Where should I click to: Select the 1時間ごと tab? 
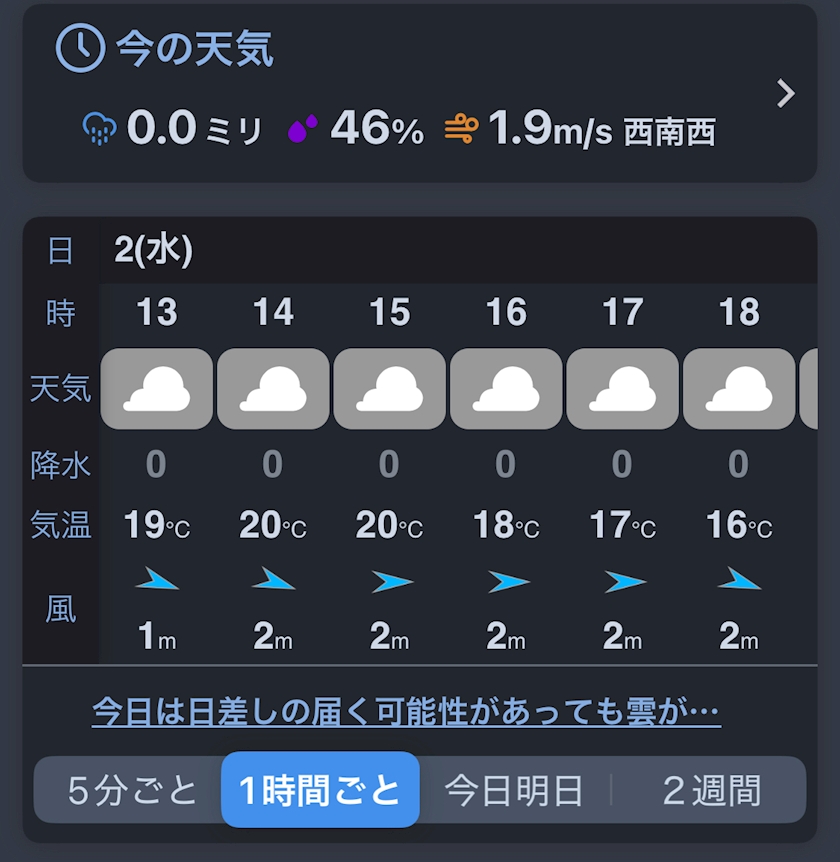click(320, 790)
